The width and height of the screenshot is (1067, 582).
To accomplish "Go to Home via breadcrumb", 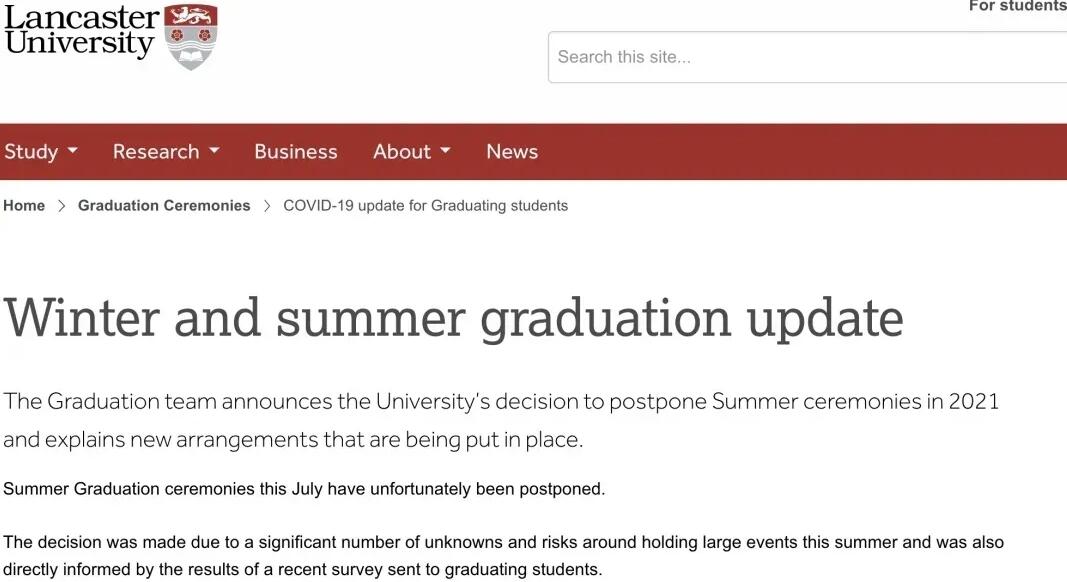I will [24, 206].
